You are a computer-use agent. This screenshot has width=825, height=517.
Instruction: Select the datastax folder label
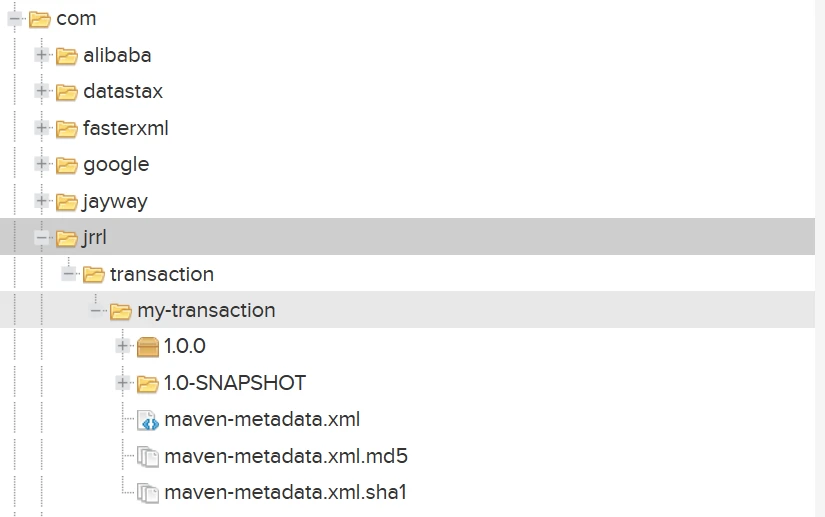[x=122, y=92]
